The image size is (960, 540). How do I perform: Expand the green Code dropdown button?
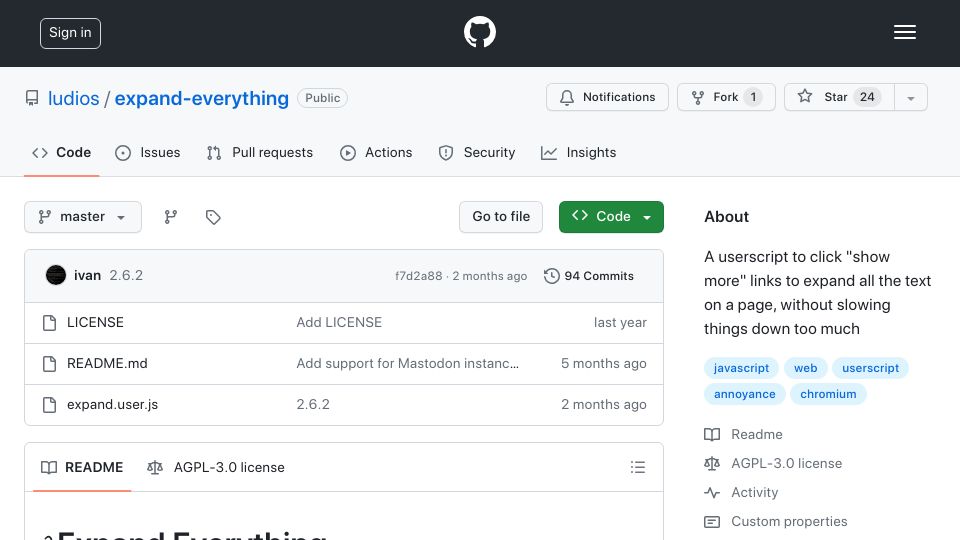[x=611, y=217]
